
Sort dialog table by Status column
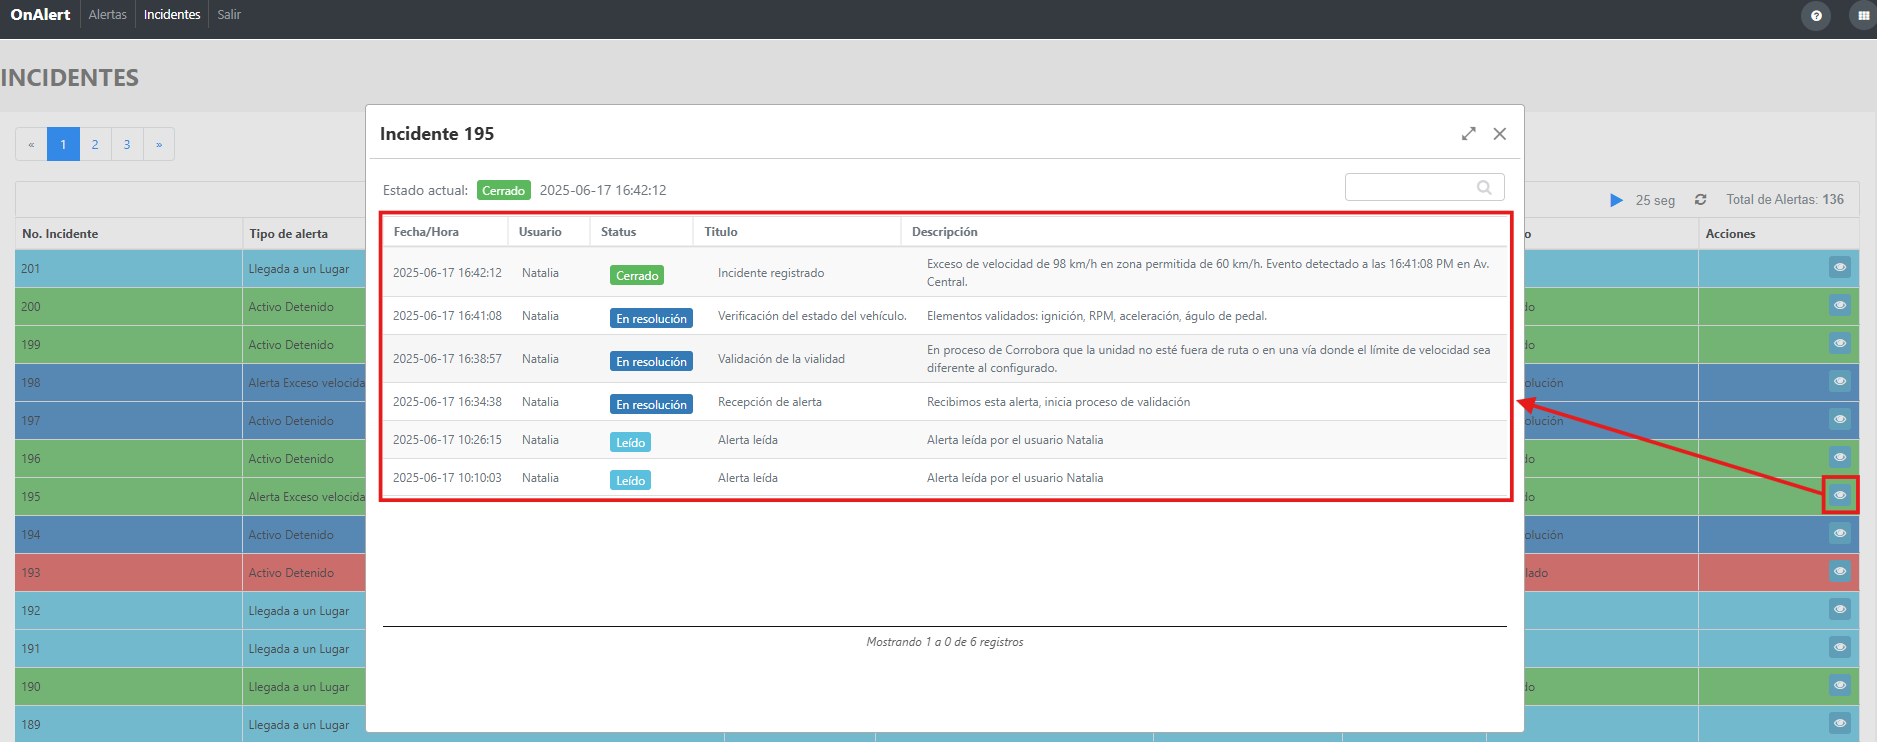(642, 232)
